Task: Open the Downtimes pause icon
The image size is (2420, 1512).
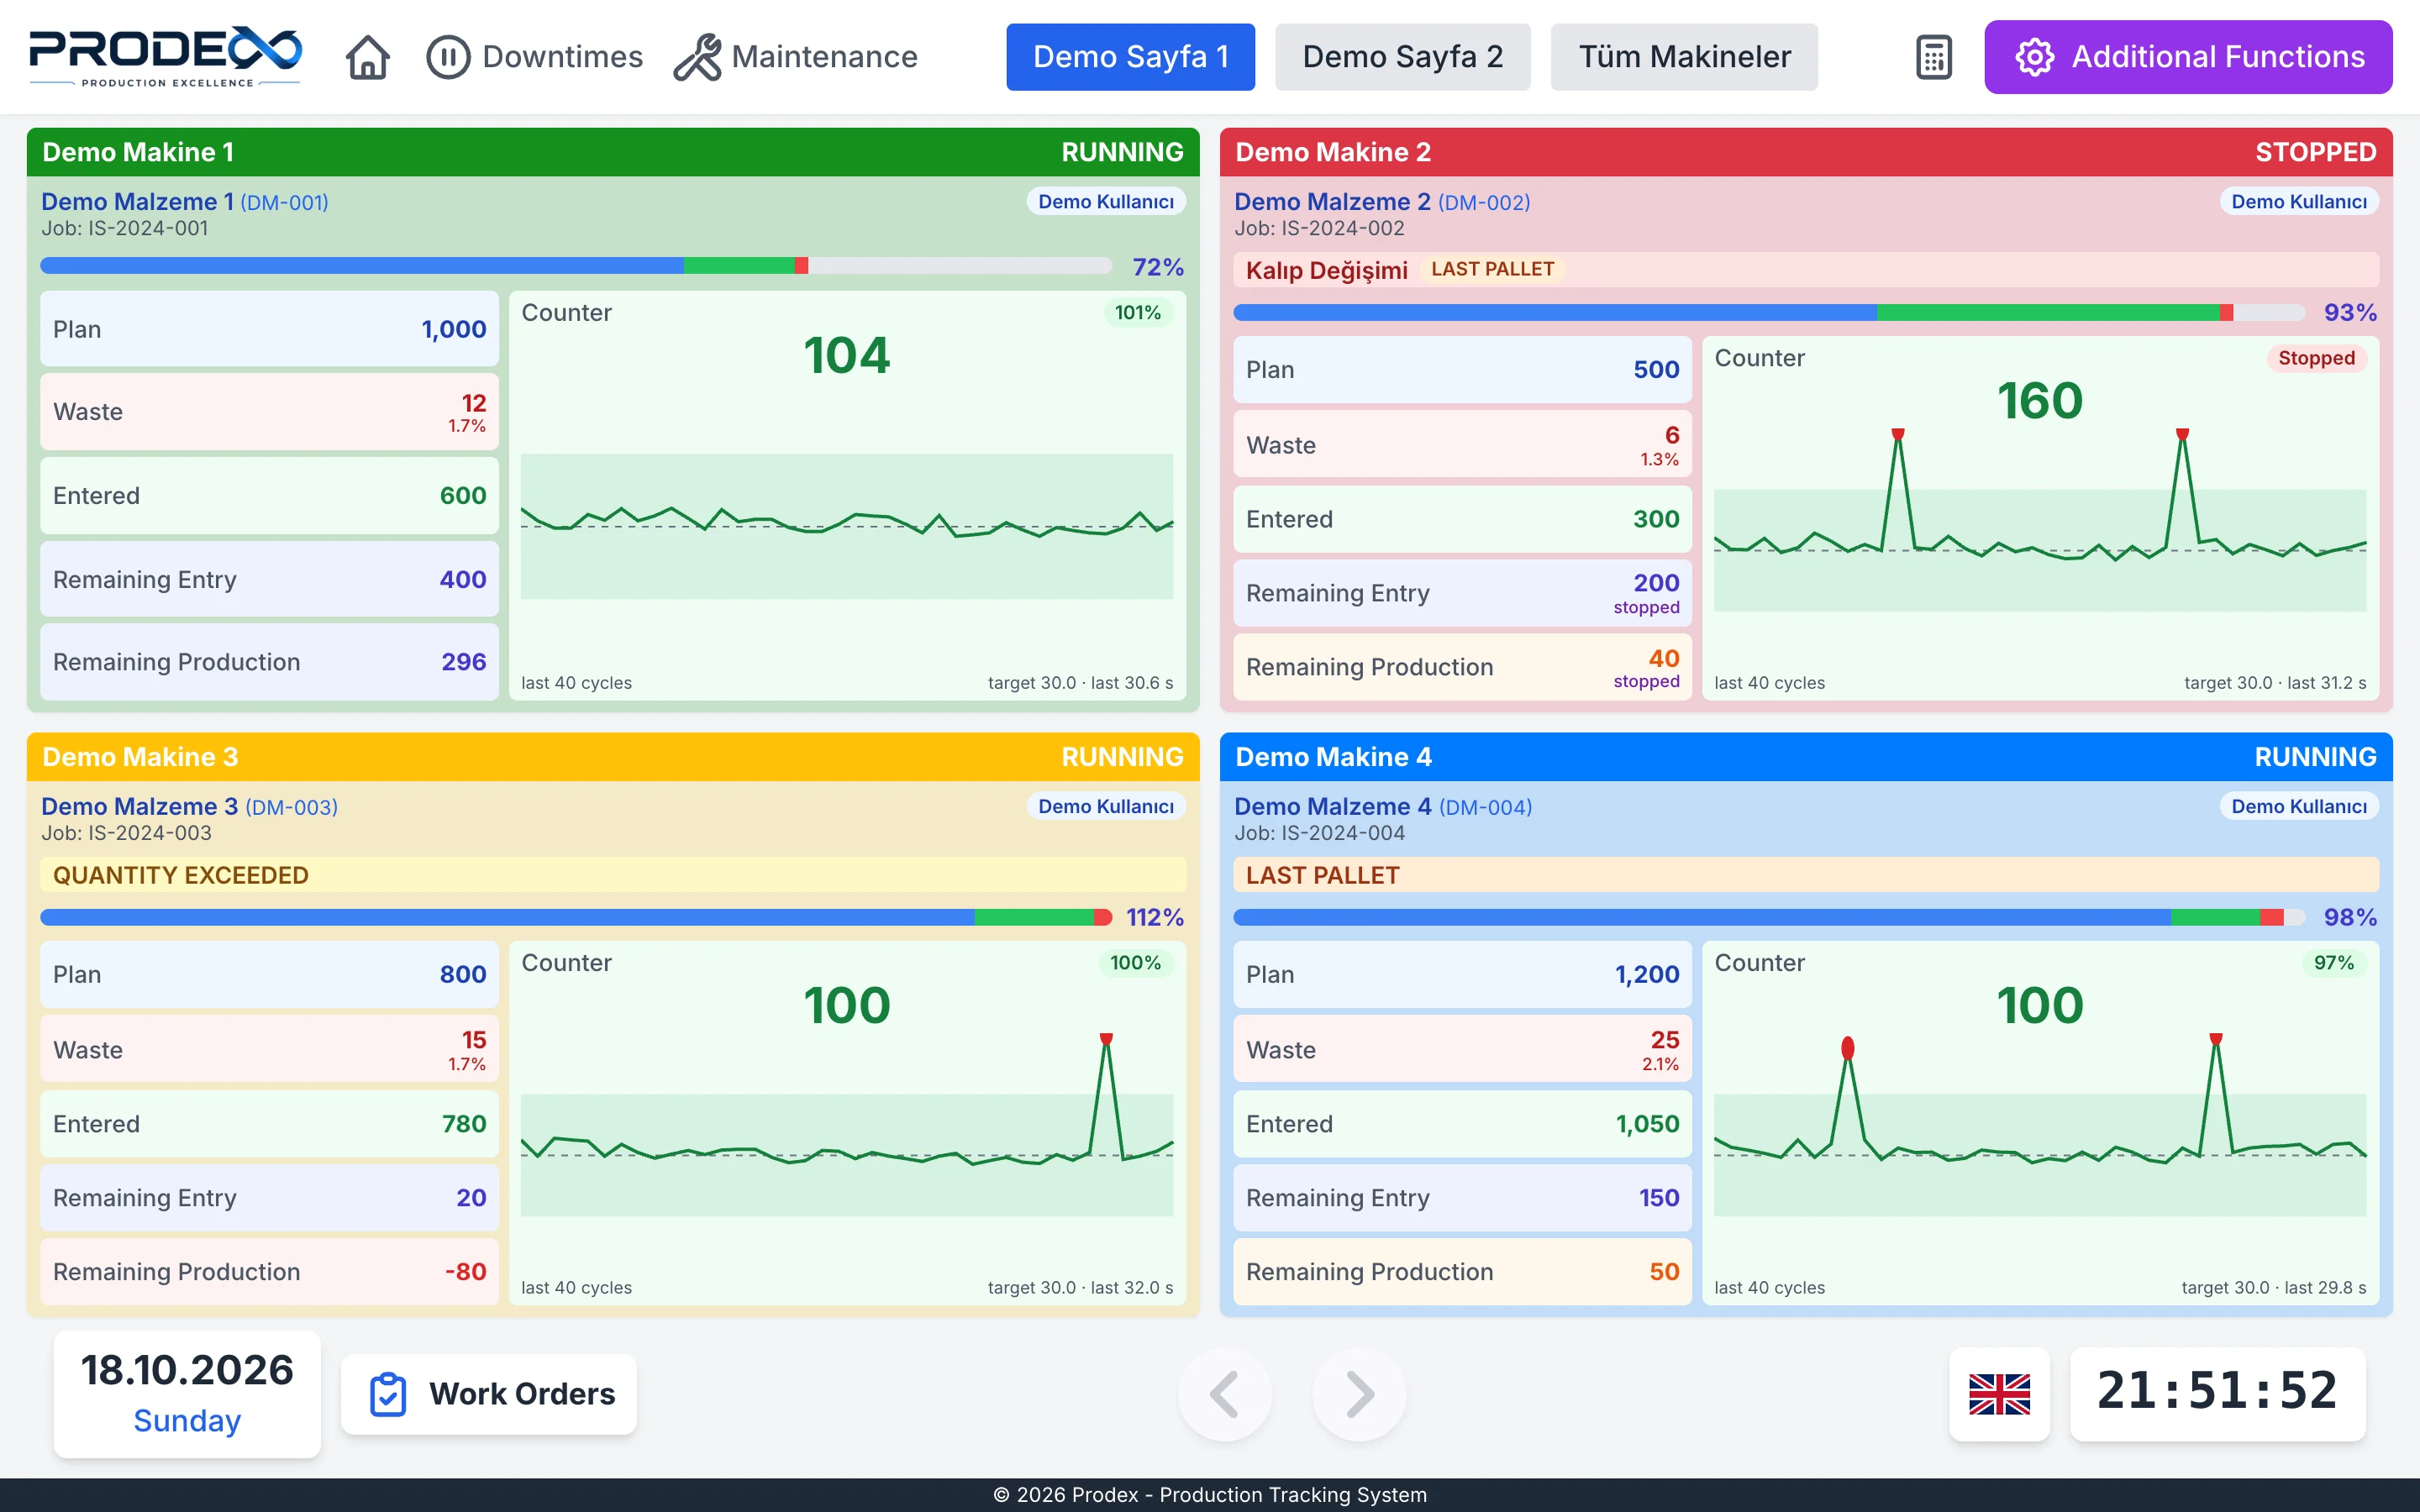Action: click(x=447, y=57)
